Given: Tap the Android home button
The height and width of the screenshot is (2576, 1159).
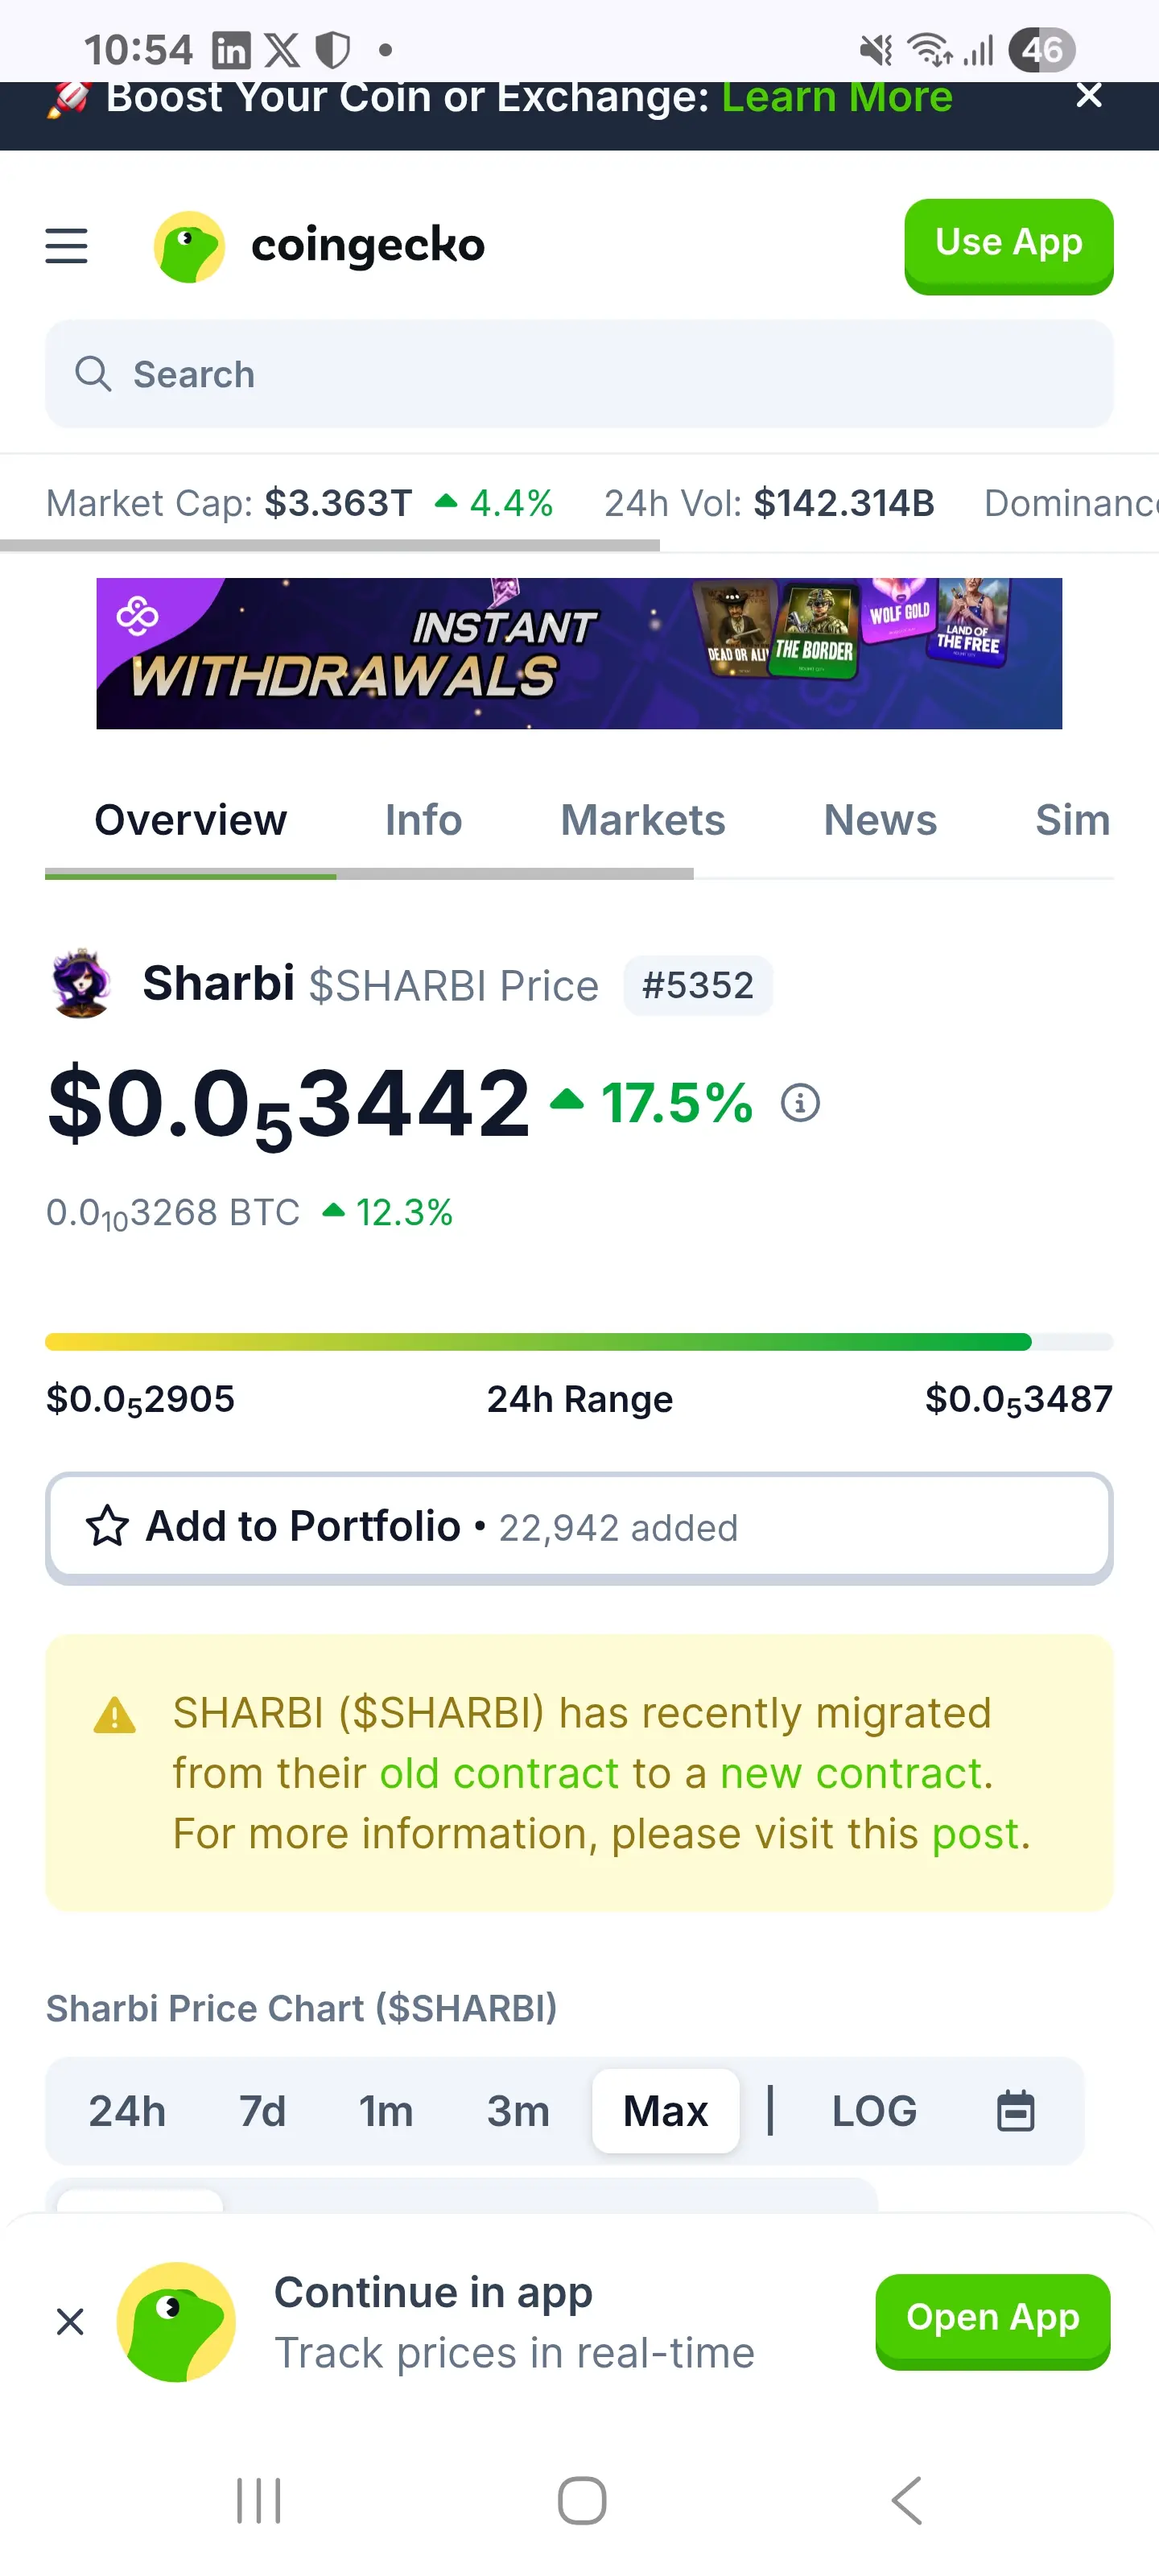Looking at the screenshot, I should coord(581,2500).
